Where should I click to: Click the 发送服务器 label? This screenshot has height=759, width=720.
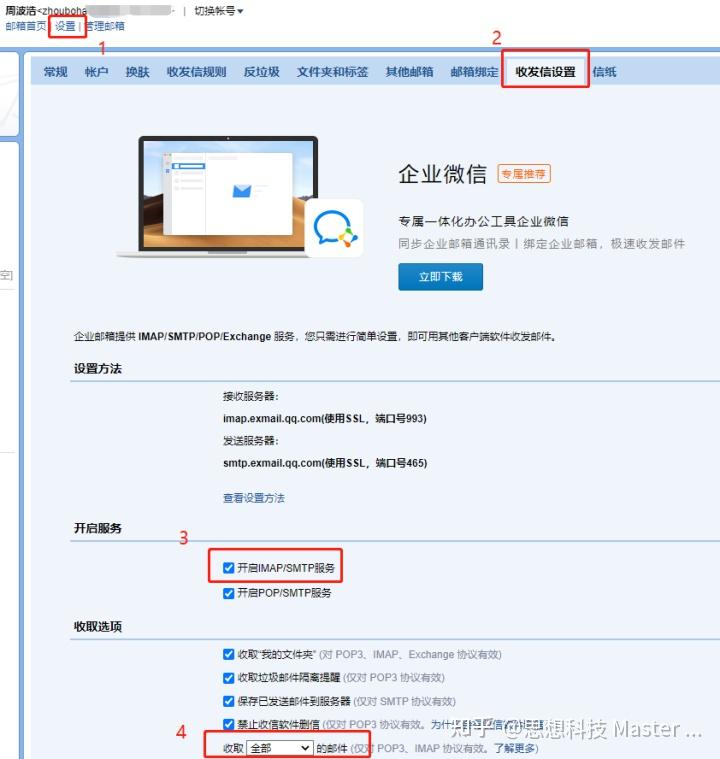251,441
